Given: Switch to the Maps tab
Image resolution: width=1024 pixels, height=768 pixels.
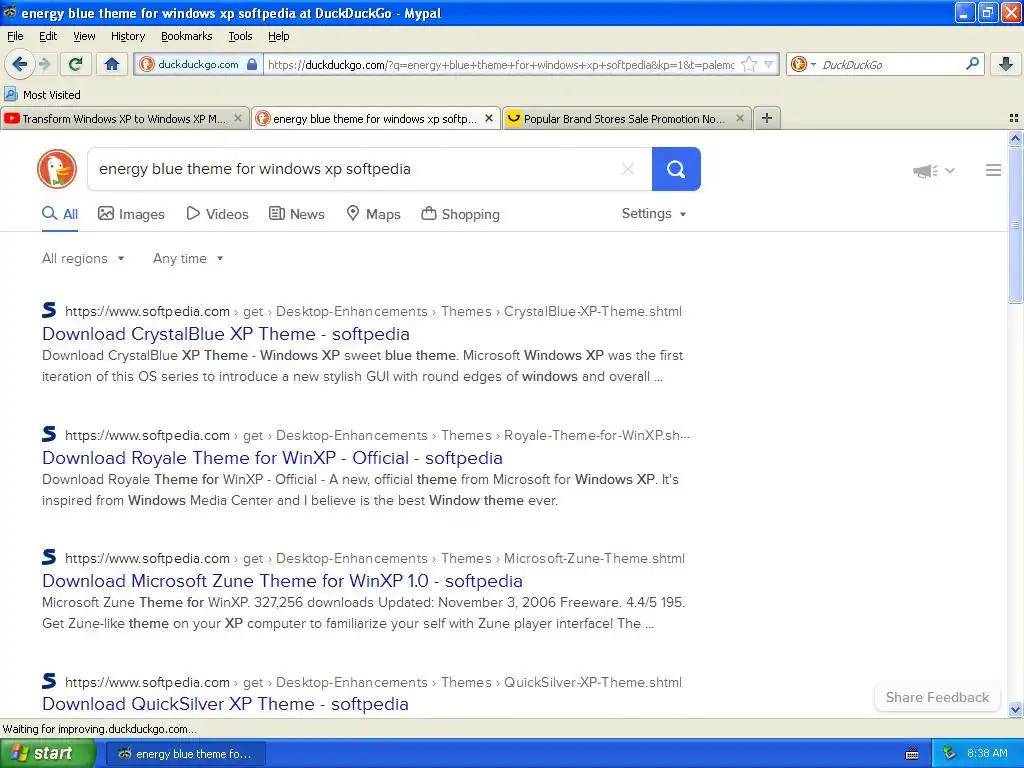Looking at the screenshot, I should tap(374, 214).
